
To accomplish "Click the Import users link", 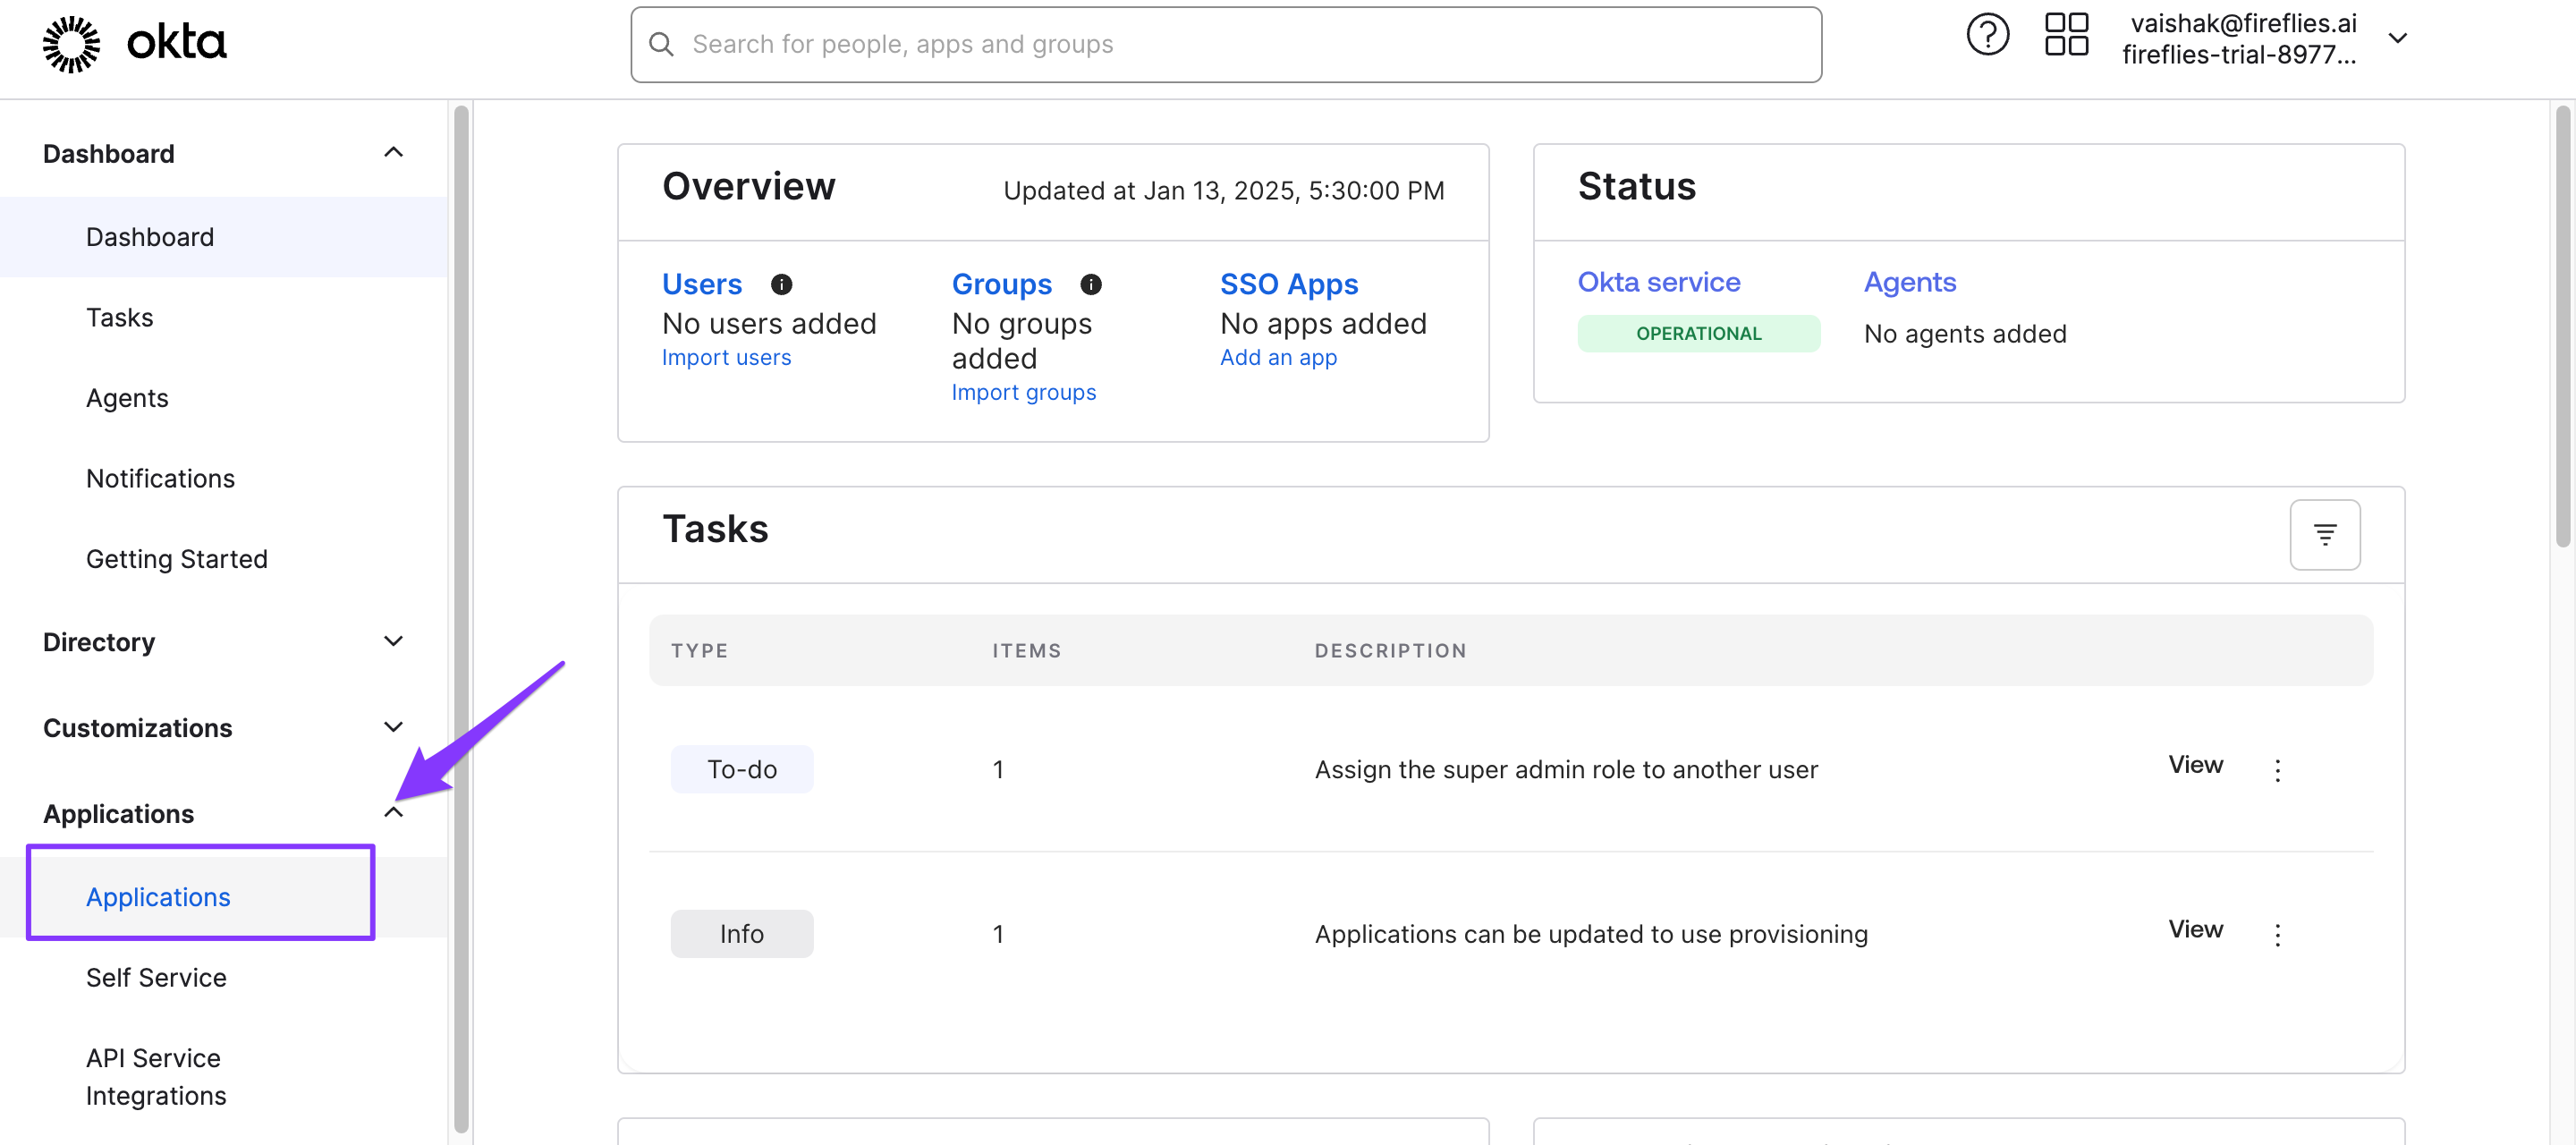I will tap(725, 358).
